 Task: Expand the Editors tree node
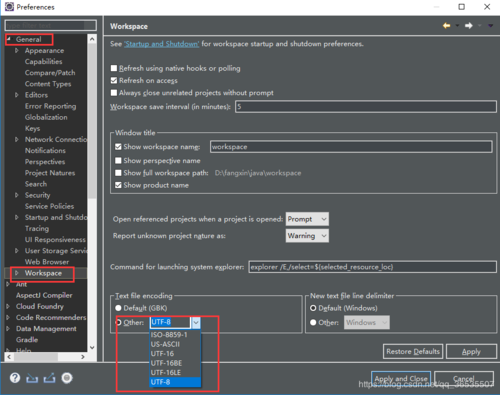[x=17, y=95]
